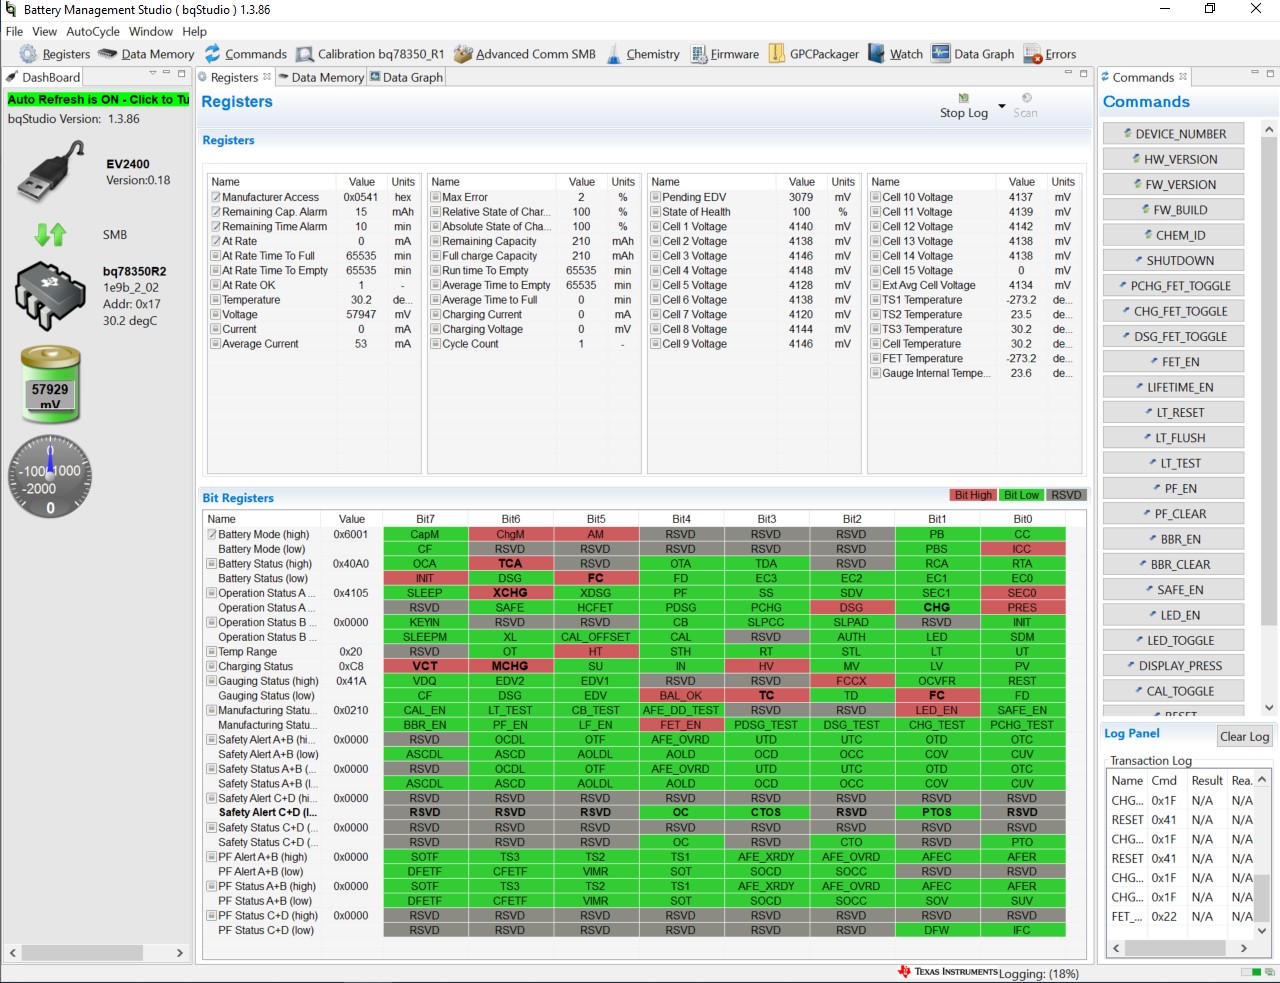The width and height of the screenshot is (1280, 983).
Task: Click the Transaction Log scroll-right arrow
Action: click(x=1243, y=948)
